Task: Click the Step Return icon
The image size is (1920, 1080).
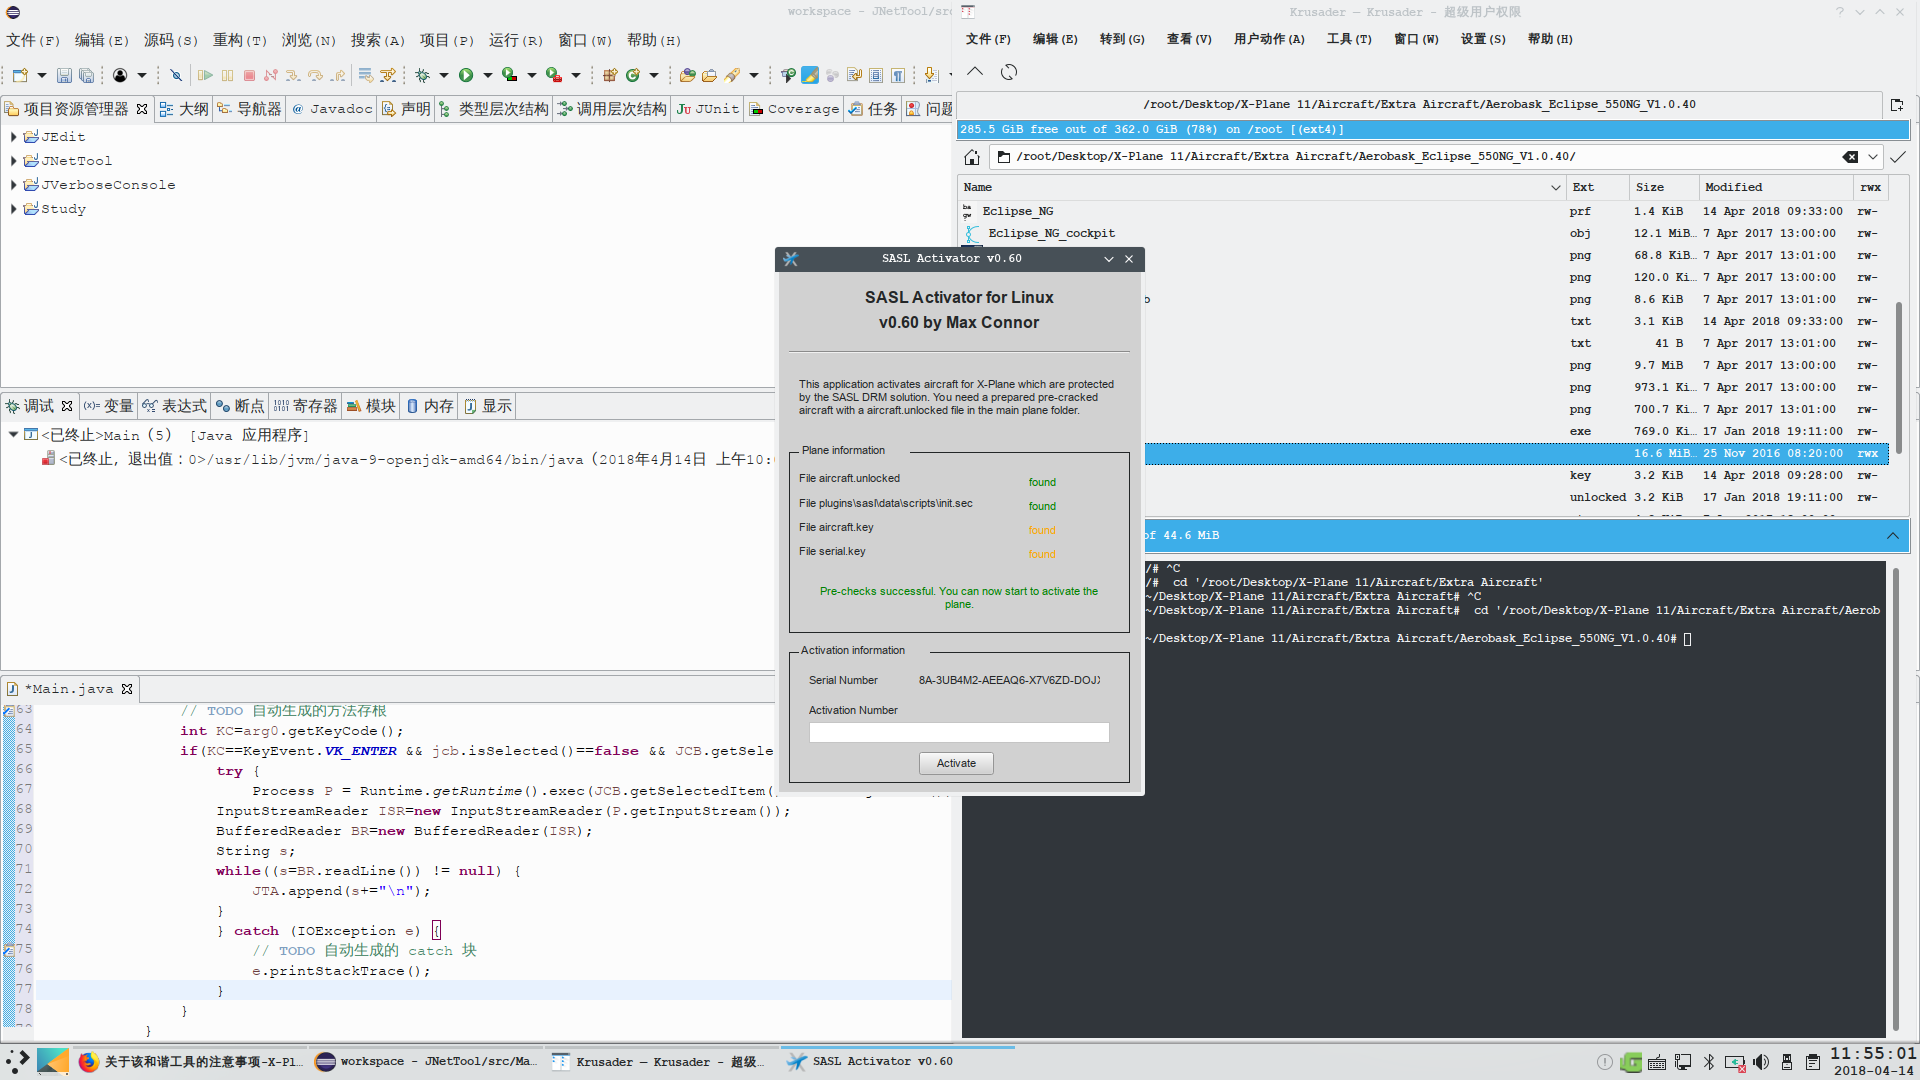Action: point(338,75)
